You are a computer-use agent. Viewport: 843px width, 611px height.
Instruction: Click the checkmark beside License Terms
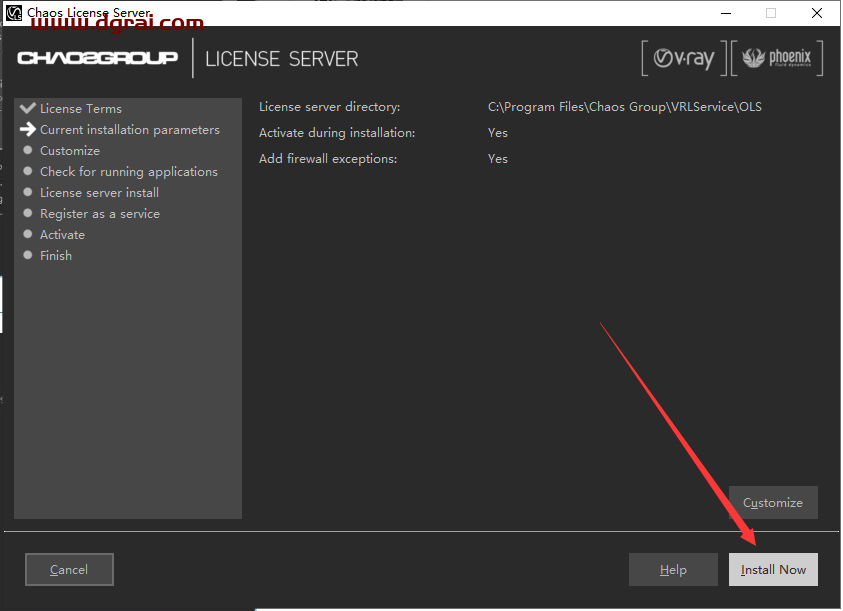coord(28,109)
